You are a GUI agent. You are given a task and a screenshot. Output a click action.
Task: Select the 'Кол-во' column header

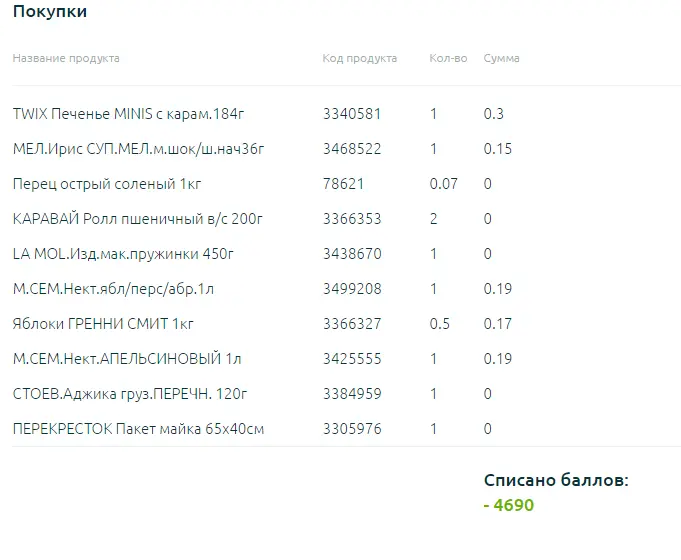(x=448, y=58)
